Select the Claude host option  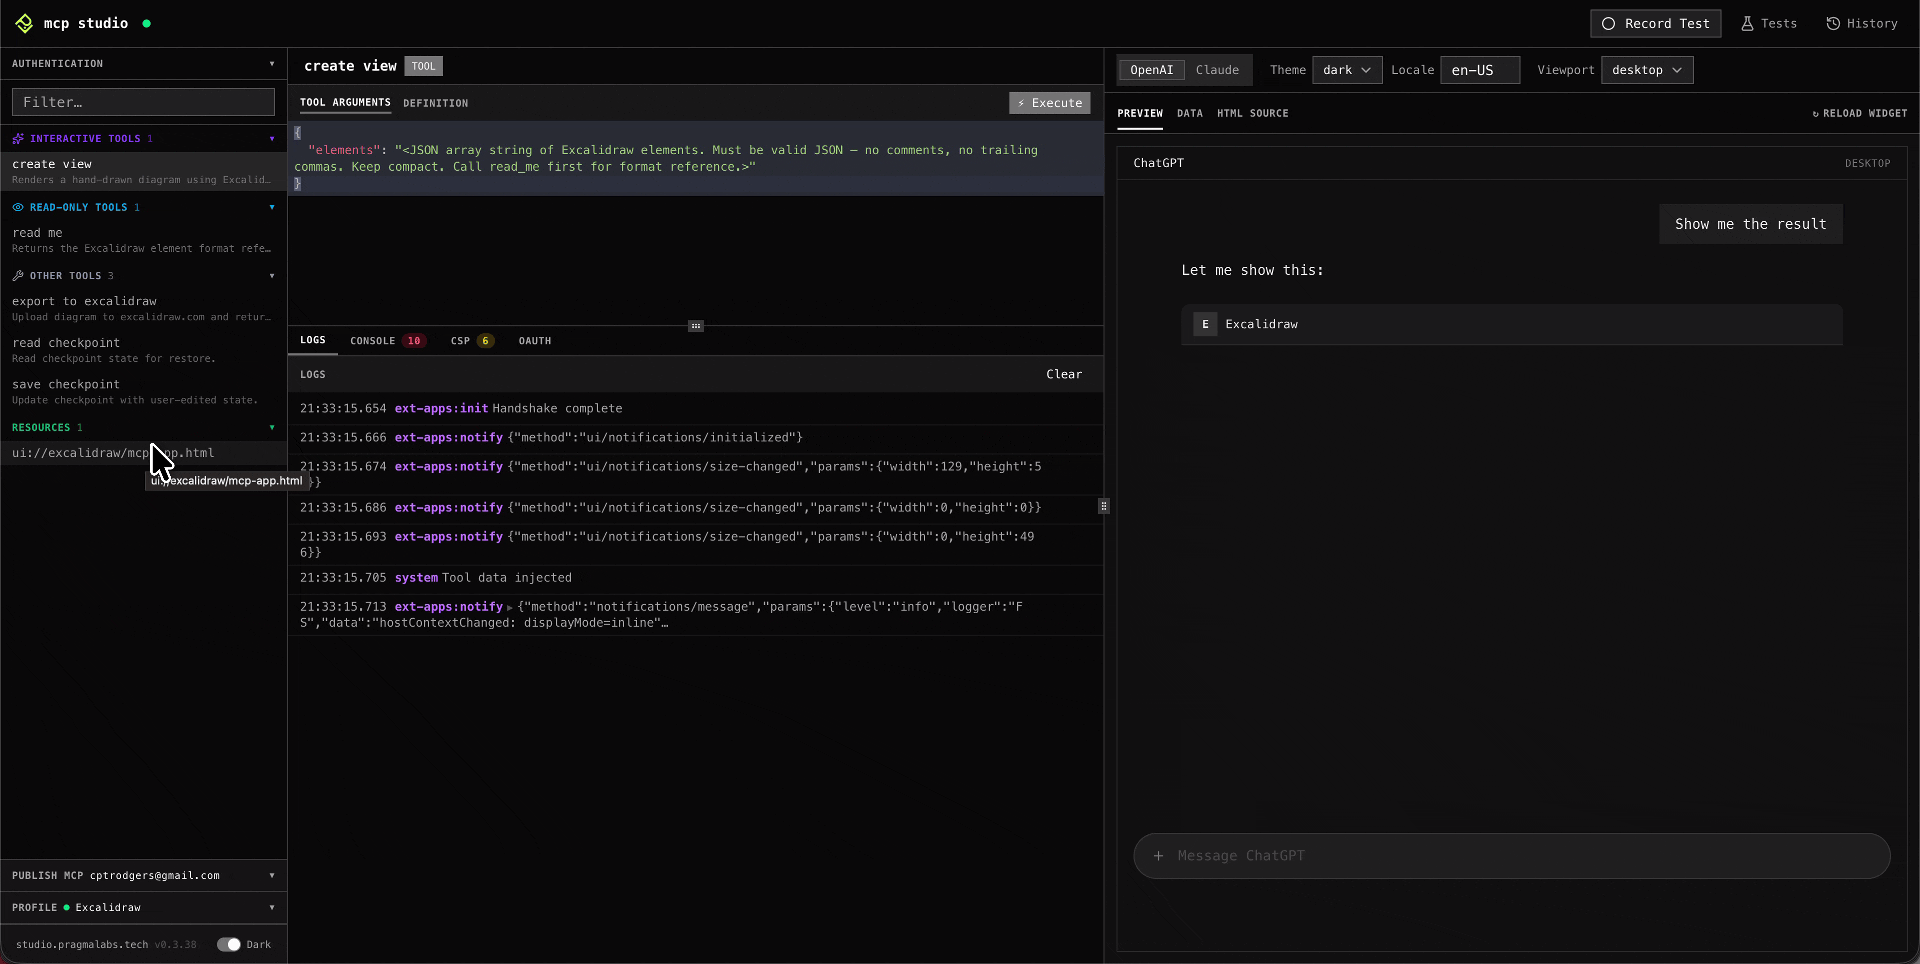(1217, 70)
